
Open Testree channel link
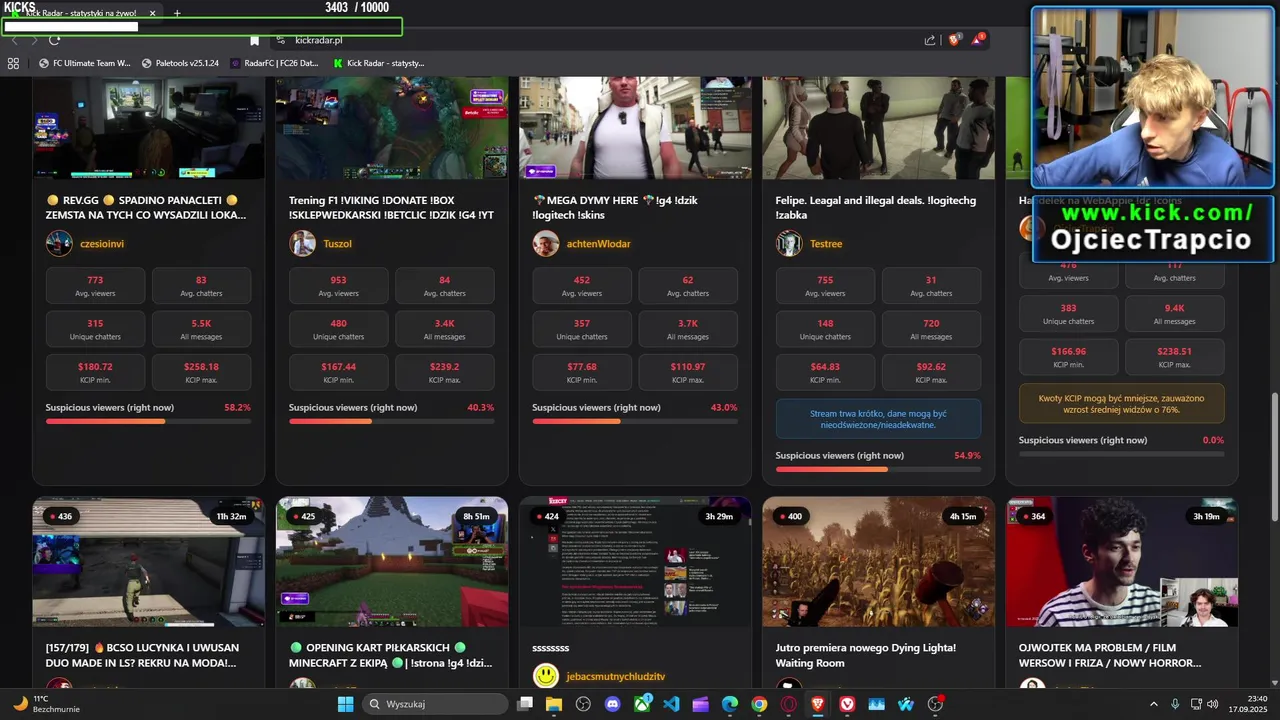[826, 243]
